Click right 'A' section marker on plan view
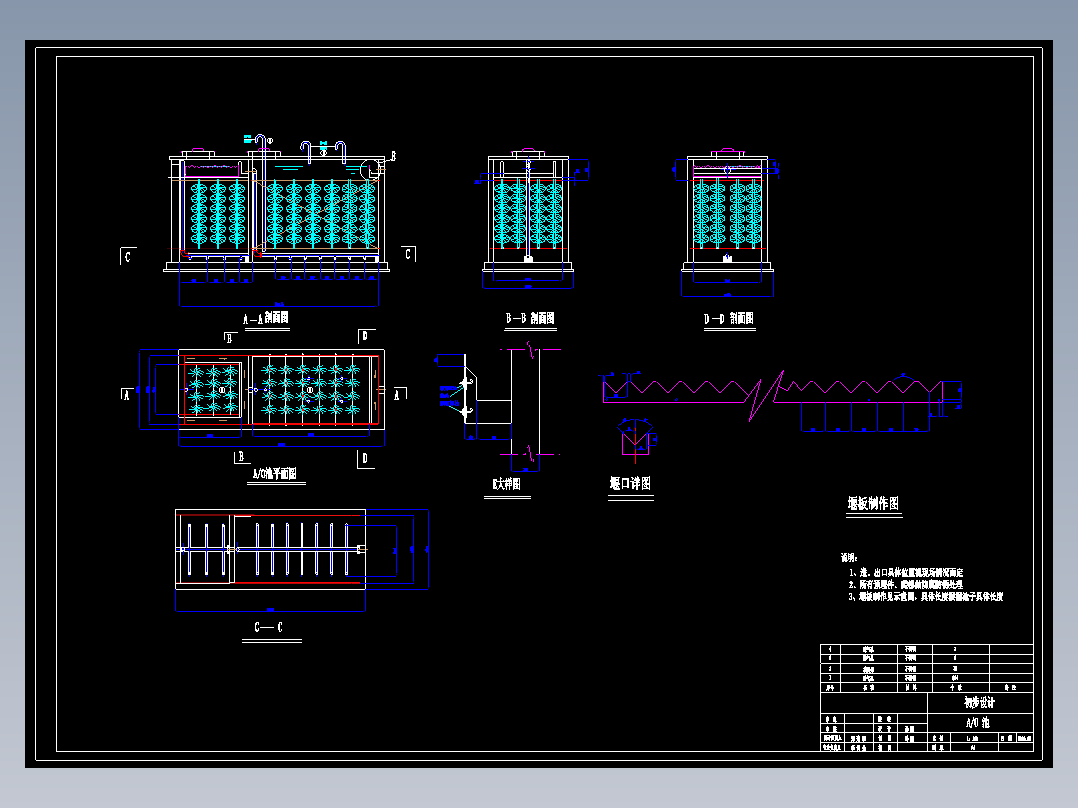Screen dimensions: 1078x808 398,394
